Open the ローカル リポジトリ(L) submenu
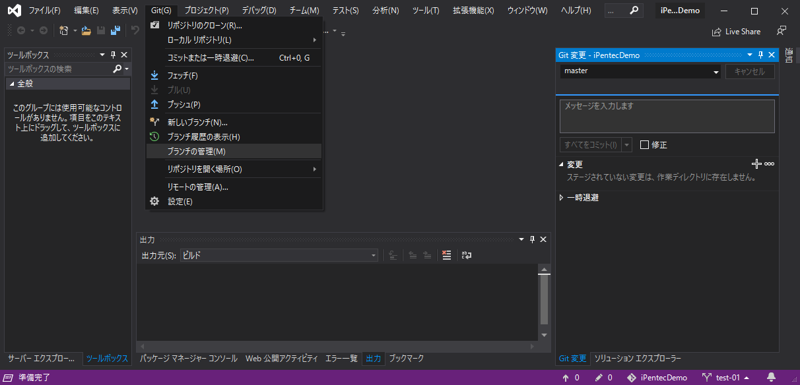Screen dimensions: 800x385 point(234,39)
